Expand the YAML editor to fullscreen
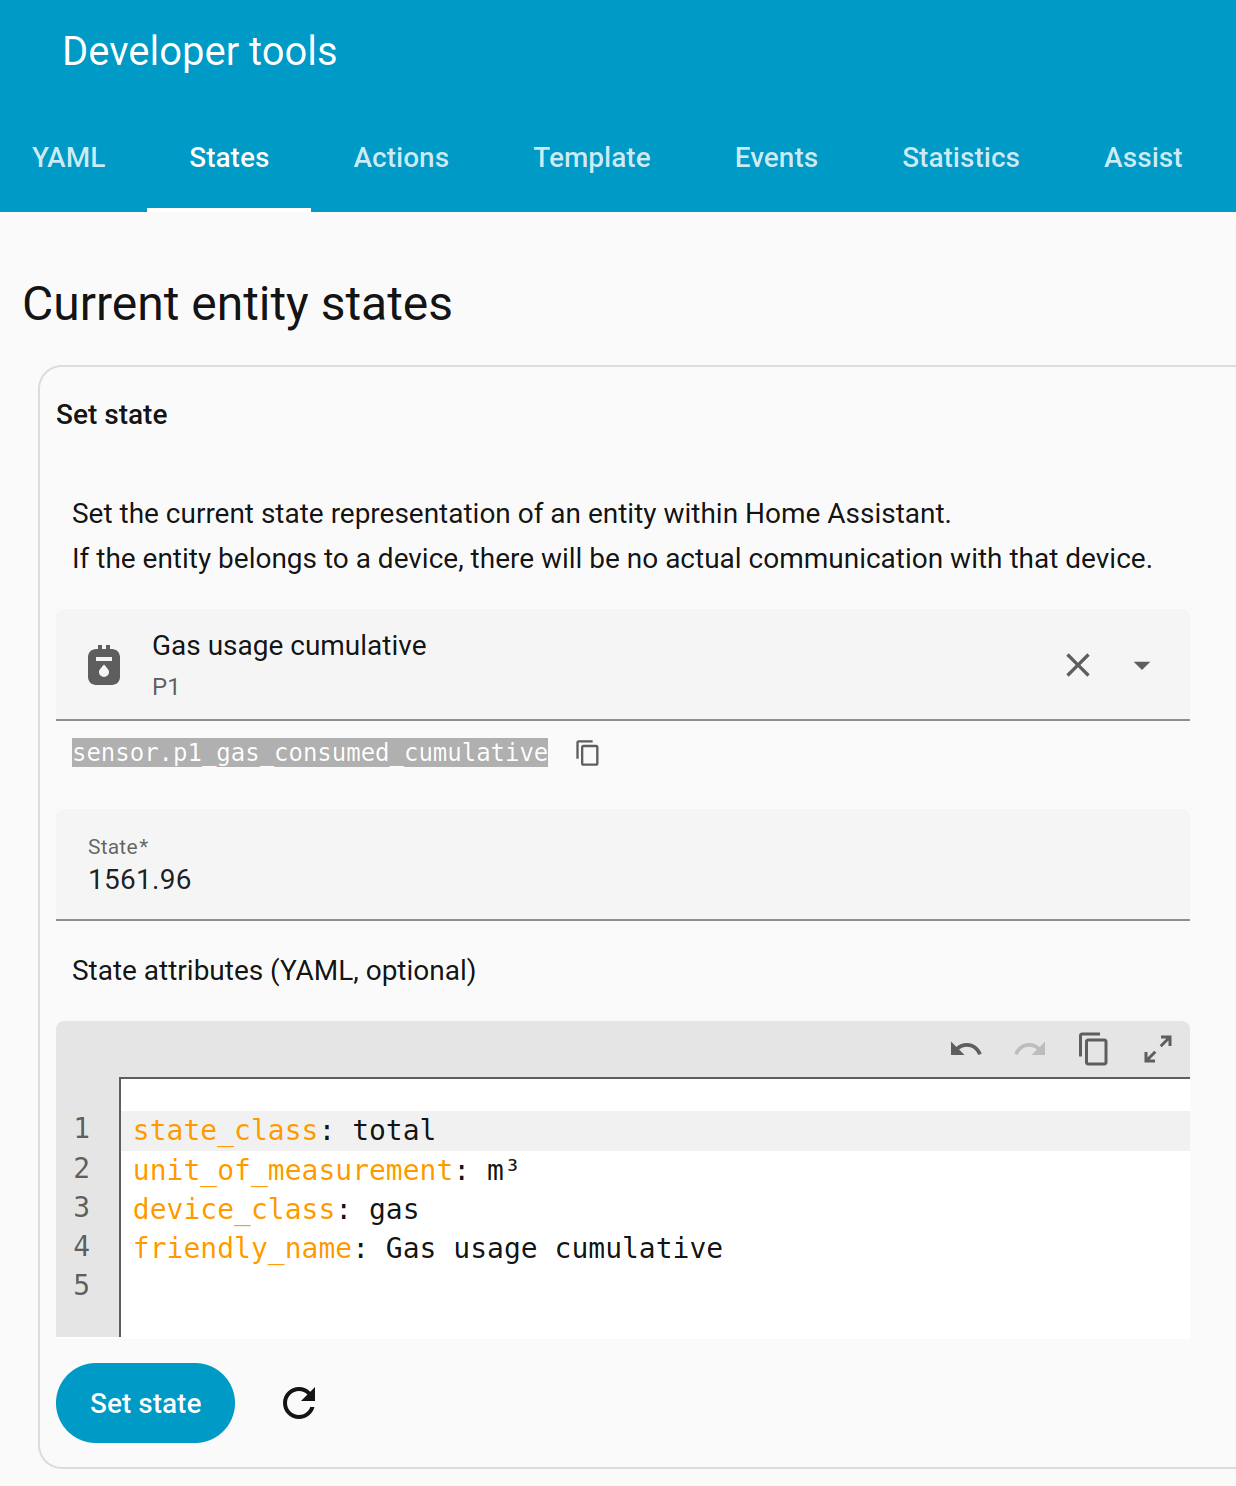Image resolution: width=1236 pixels, height=1486 pixels. 1157,1049
